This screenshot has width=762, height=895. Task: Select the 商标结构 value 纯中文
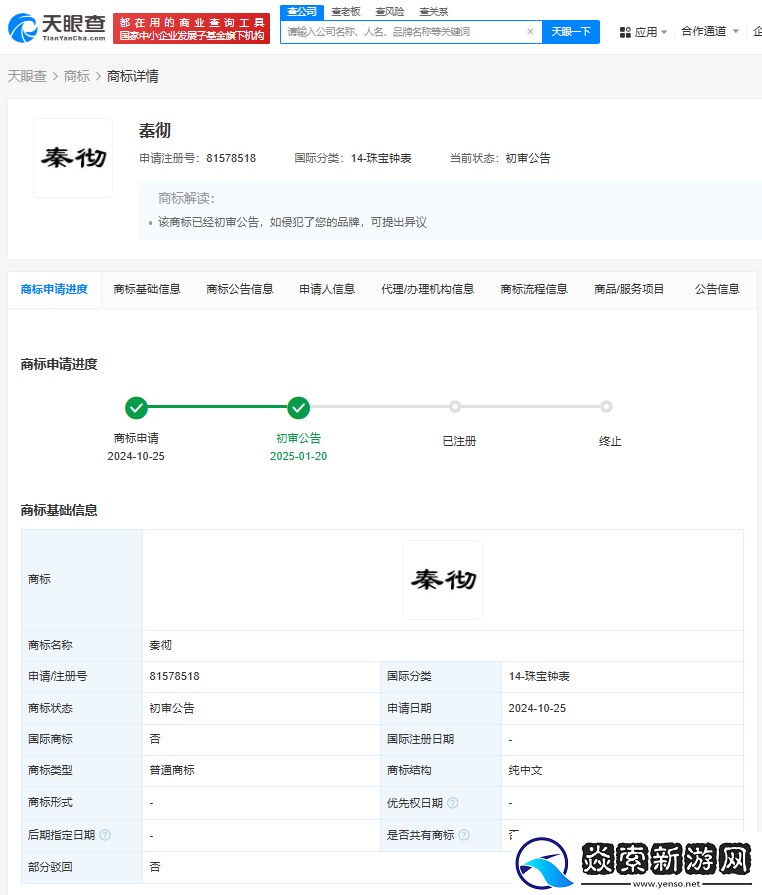point(525,770)
